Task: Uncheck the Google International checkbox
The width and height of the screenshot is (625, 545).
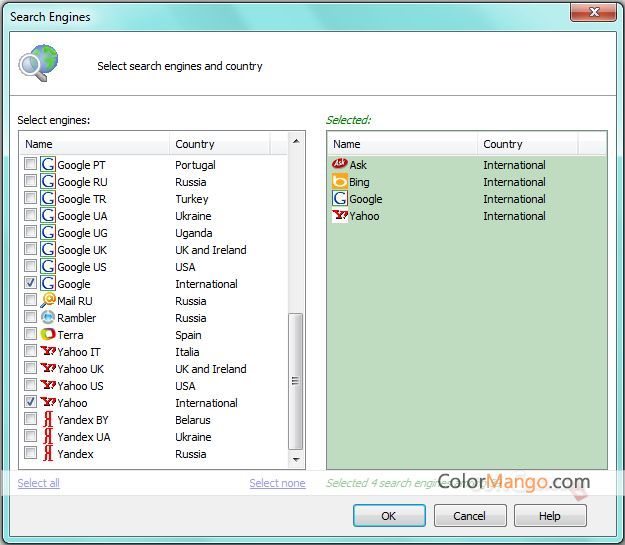Action: 30,284
